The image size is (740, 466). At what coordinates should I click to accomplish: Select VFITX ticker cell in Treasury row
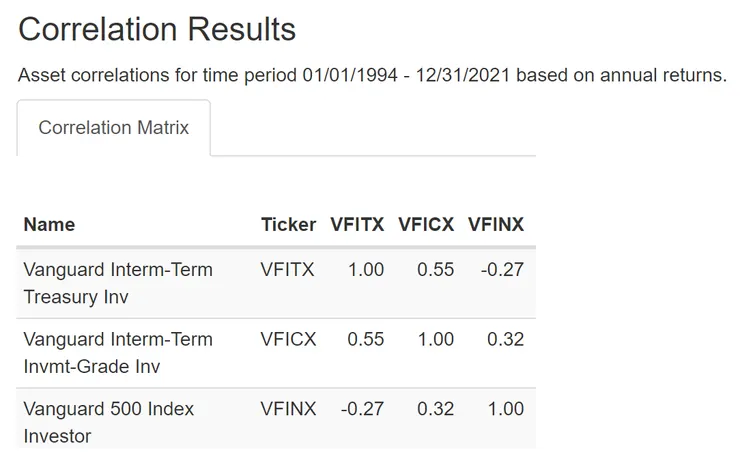tap(288, 270)
